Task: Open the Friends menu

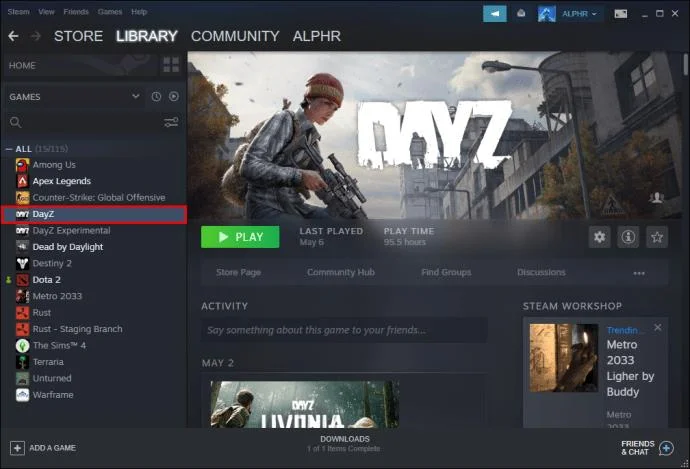Action: click(76, 12)
